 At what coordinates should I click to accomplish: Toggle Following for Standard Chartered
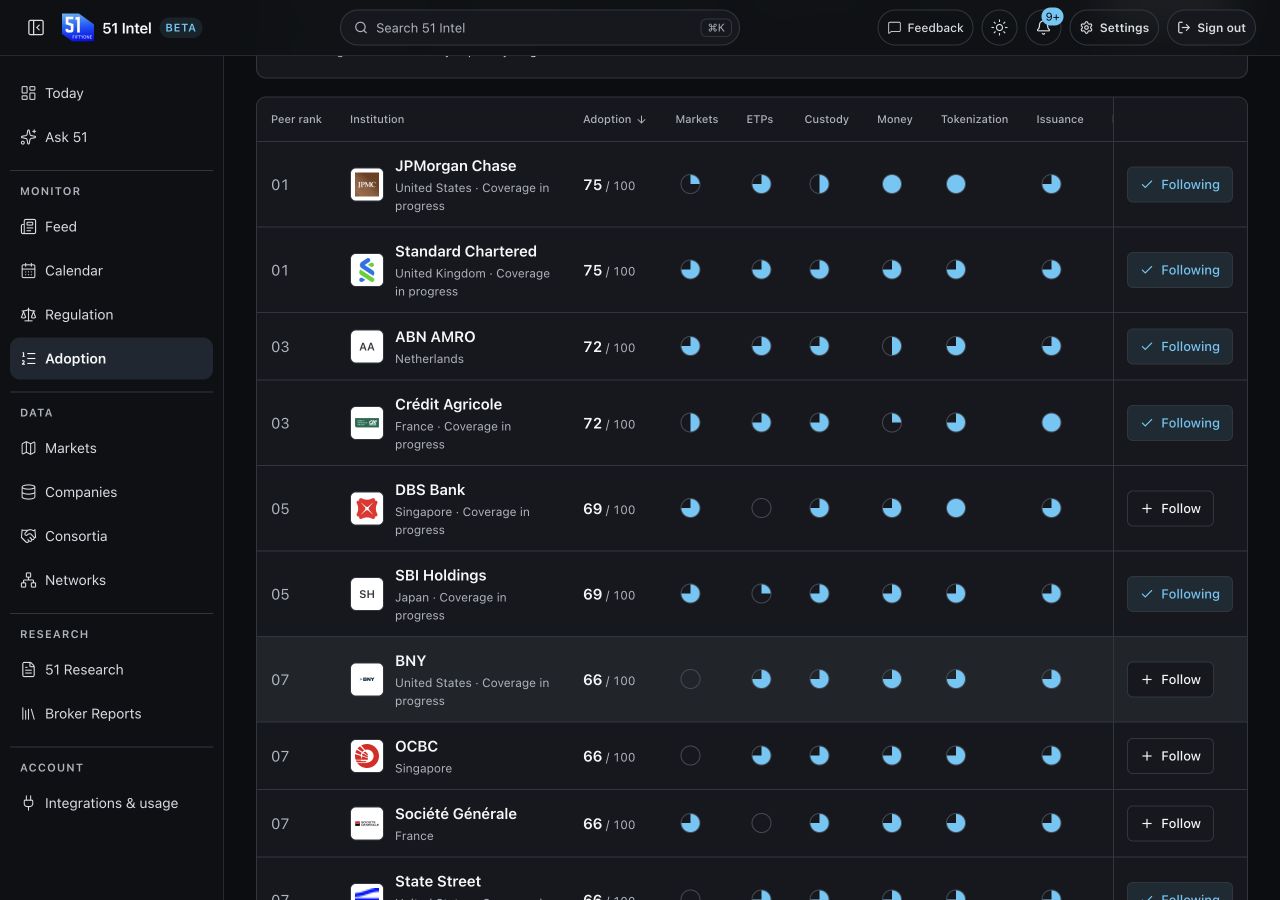coord(1180,270)
